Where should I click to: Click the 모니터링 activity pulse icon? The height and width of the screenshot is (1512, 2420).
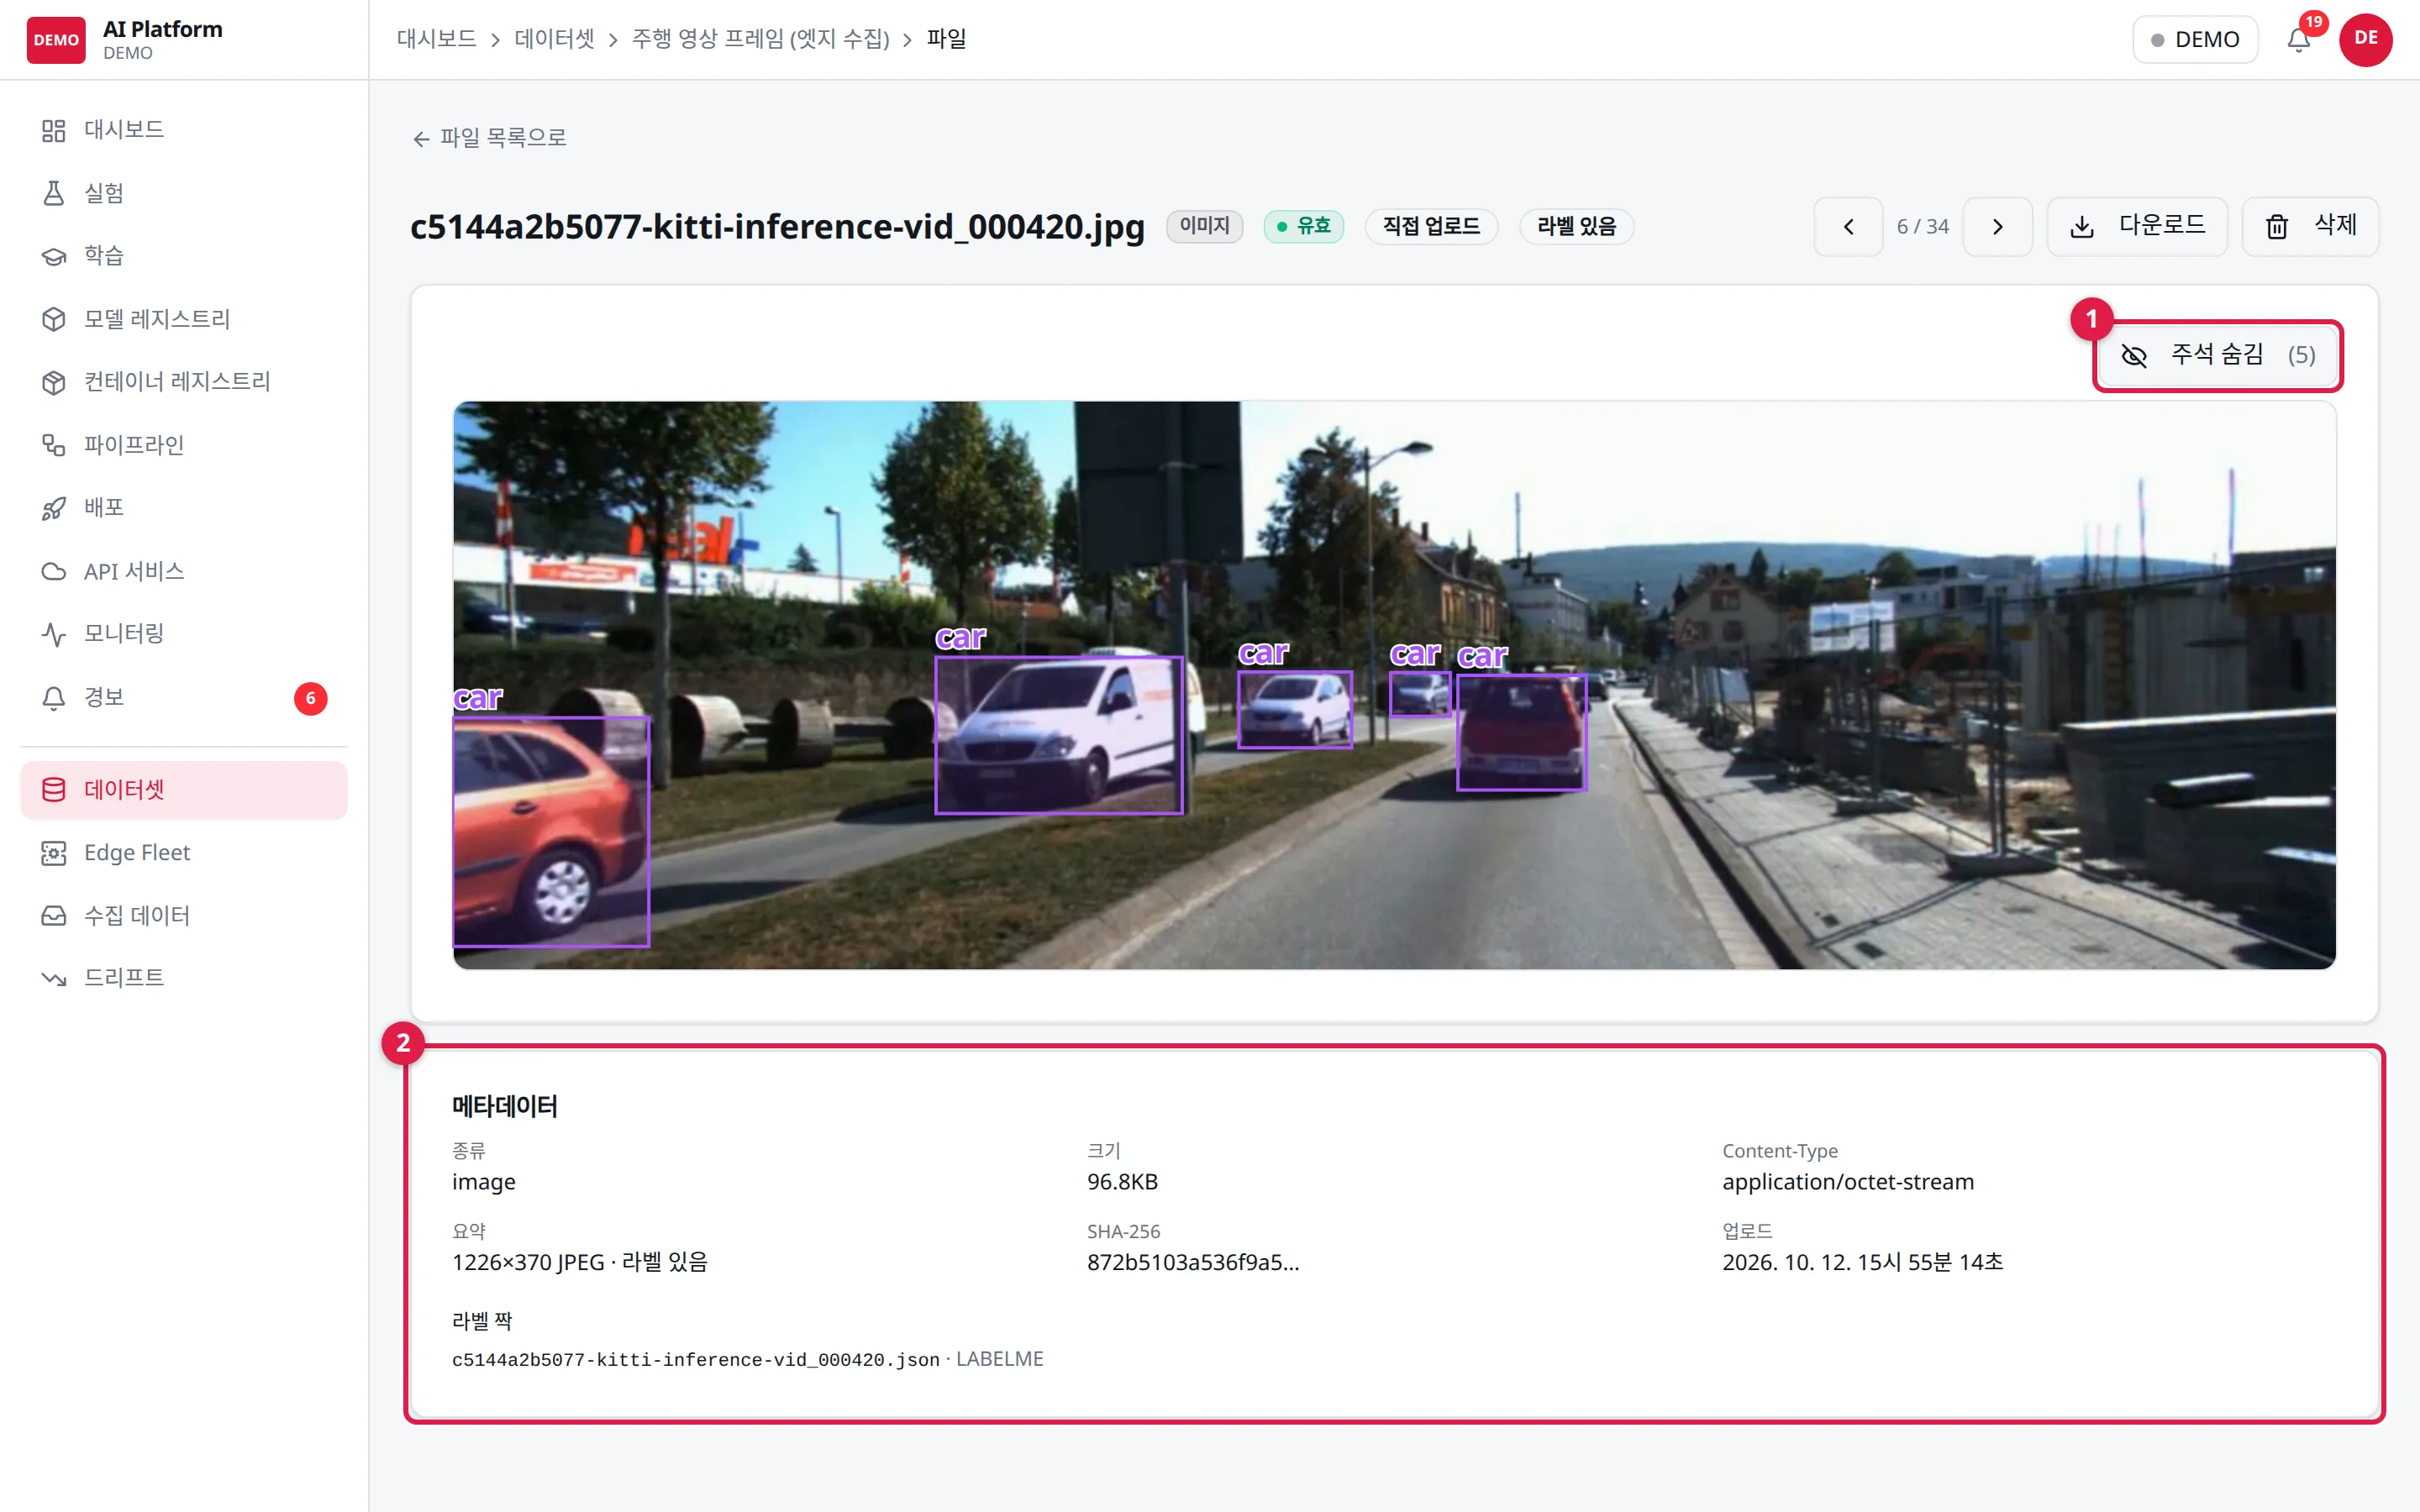point(54,634)
